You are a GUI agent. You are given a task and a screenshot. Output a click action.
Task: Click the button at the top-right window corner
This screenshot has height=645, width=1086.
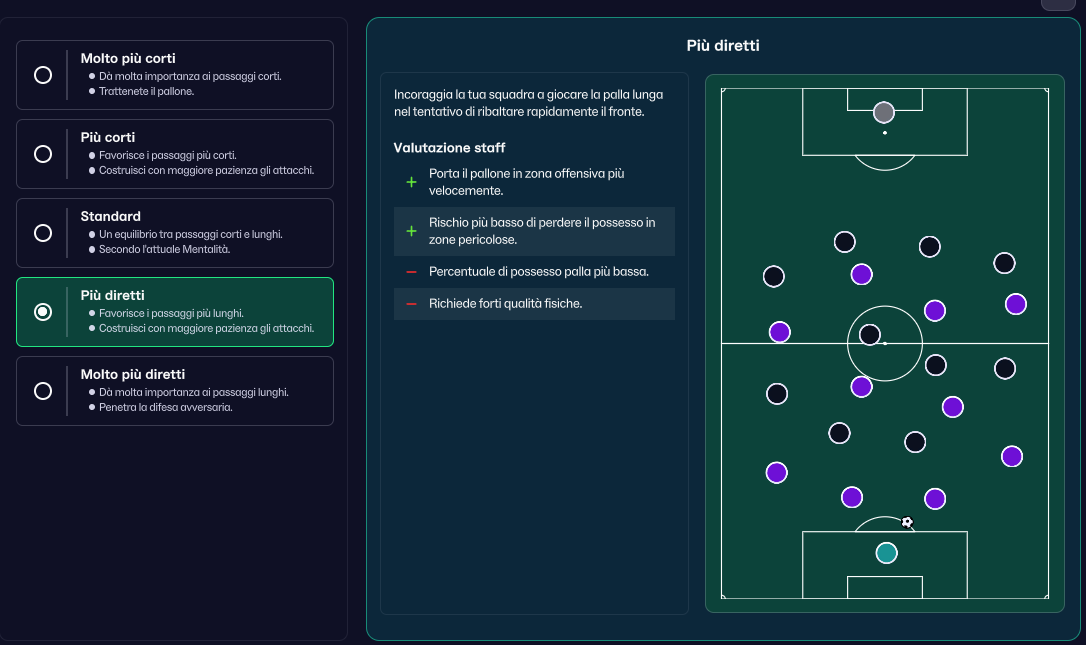pos(1058,4)
